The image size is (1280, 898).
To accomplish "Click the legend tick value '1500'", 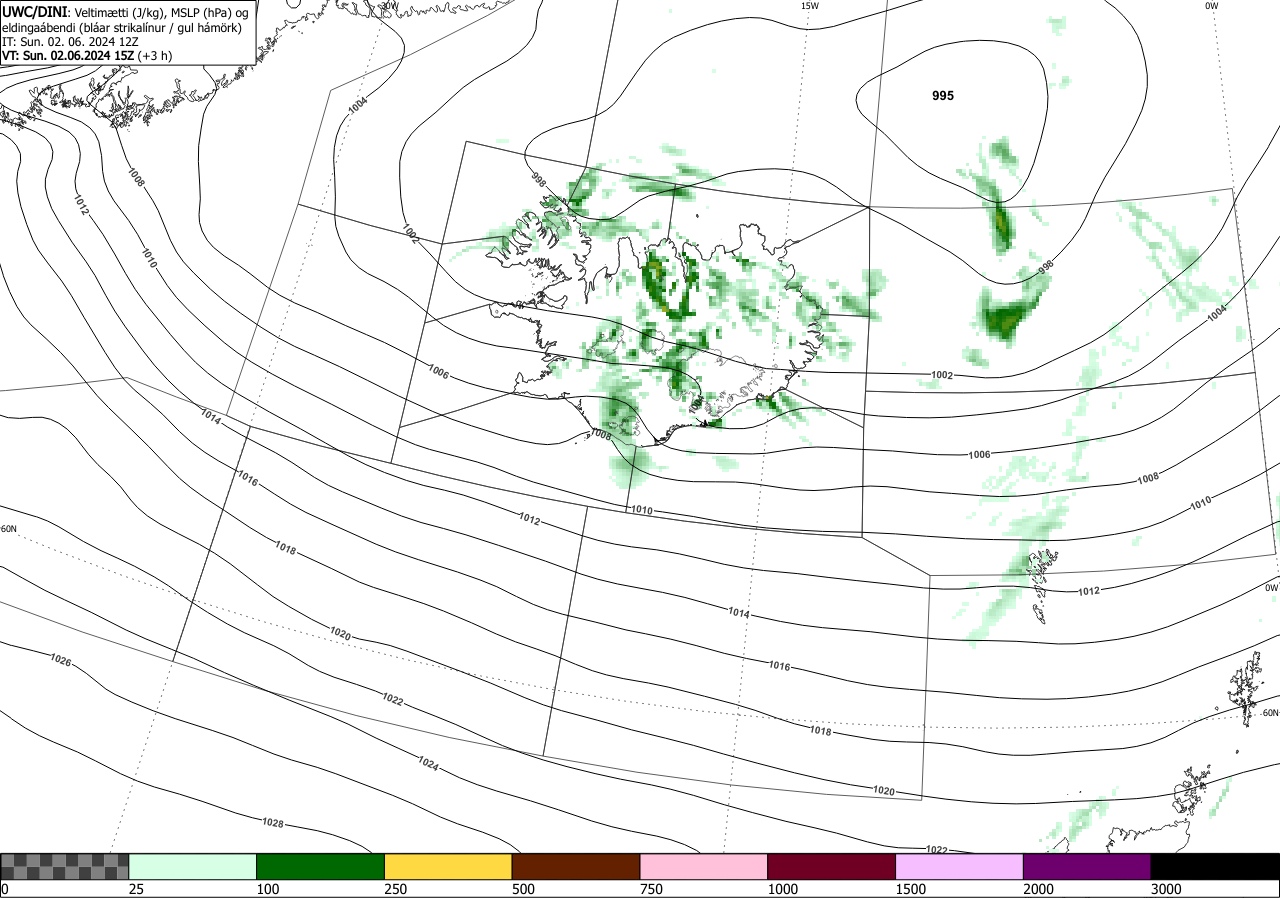I will coord(911,889).
